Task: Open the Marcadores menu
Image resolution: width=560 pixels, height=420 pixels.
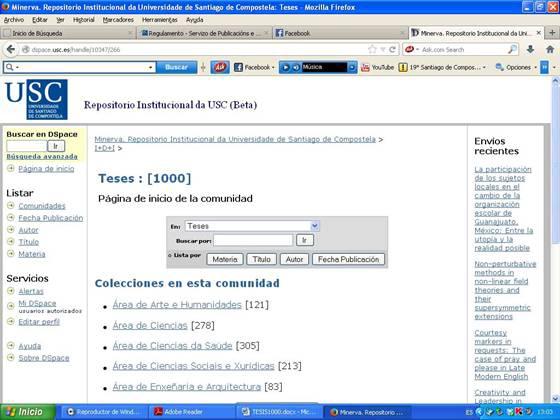Action: (118, 20)
